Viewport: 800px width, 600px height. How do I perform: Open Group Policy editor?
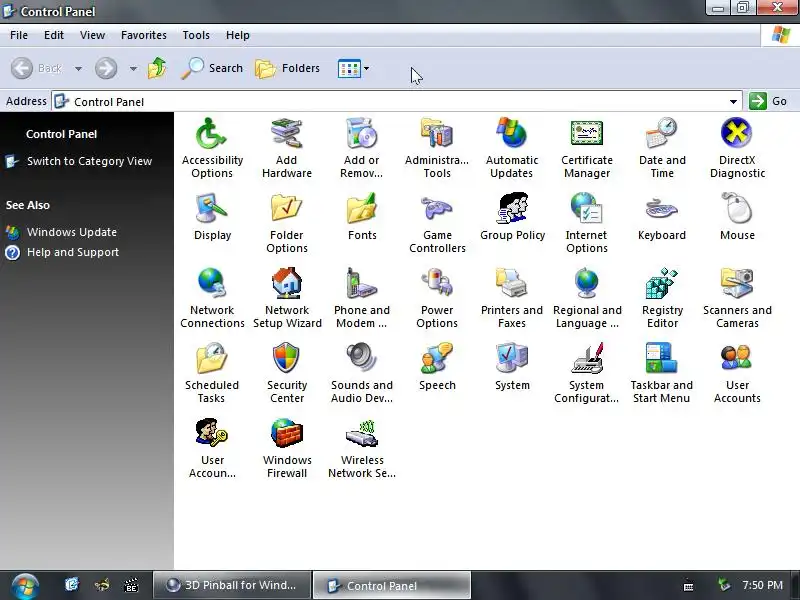pyautogui.click(x=512, y=216)
